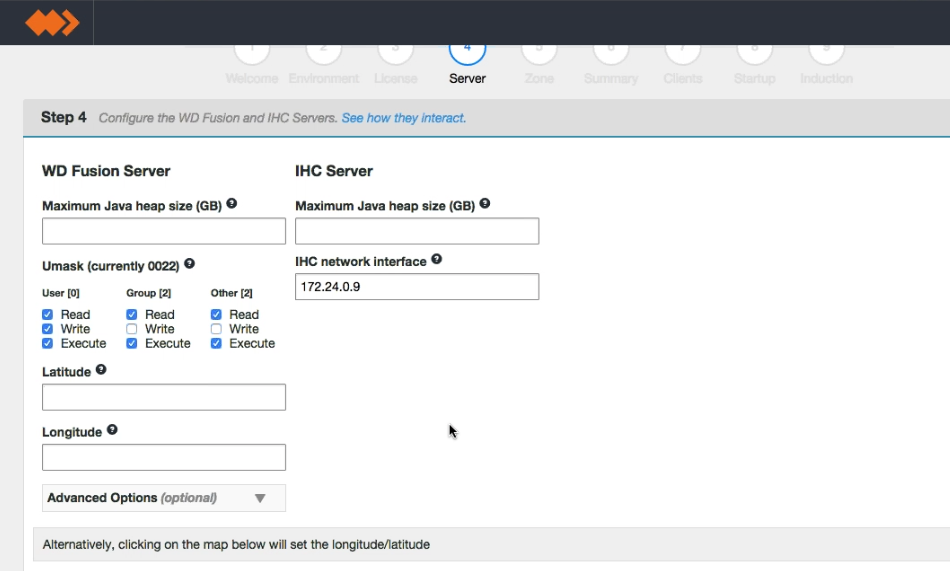Go to Environment wizard step
950x571 pixels.
pyautogui.click(x=324, y=64)
